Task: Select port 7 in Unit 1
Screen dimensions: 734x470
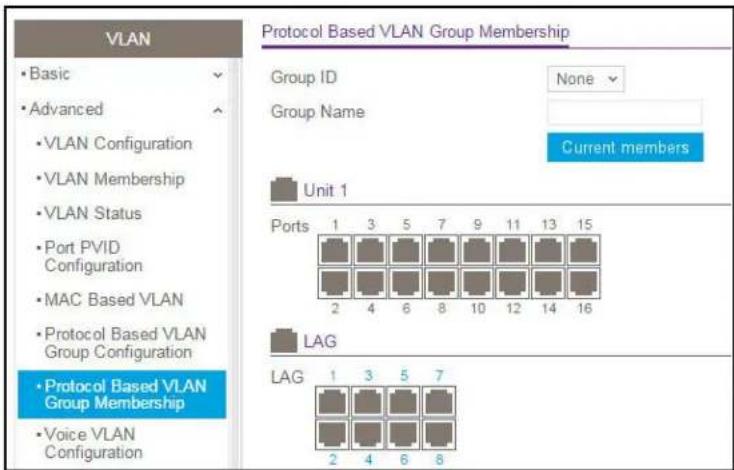Action: (x=441, y=250)
